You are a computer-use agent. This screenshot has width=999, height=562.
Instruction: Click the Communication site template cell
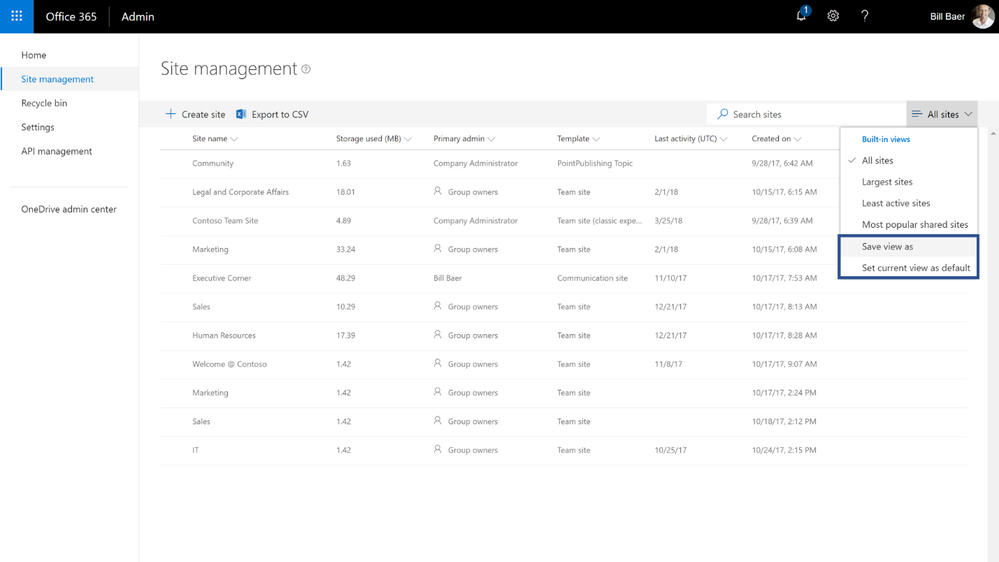(x=593, y=278)
